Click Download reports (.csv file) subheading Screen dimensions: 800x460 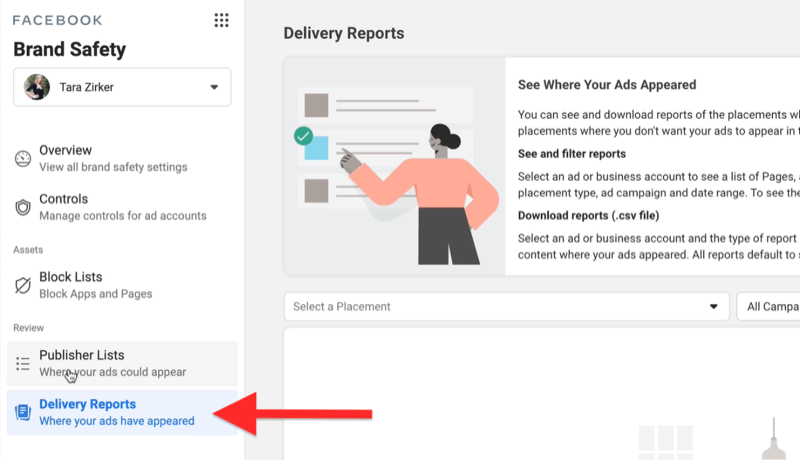click(x=589, y=216)
